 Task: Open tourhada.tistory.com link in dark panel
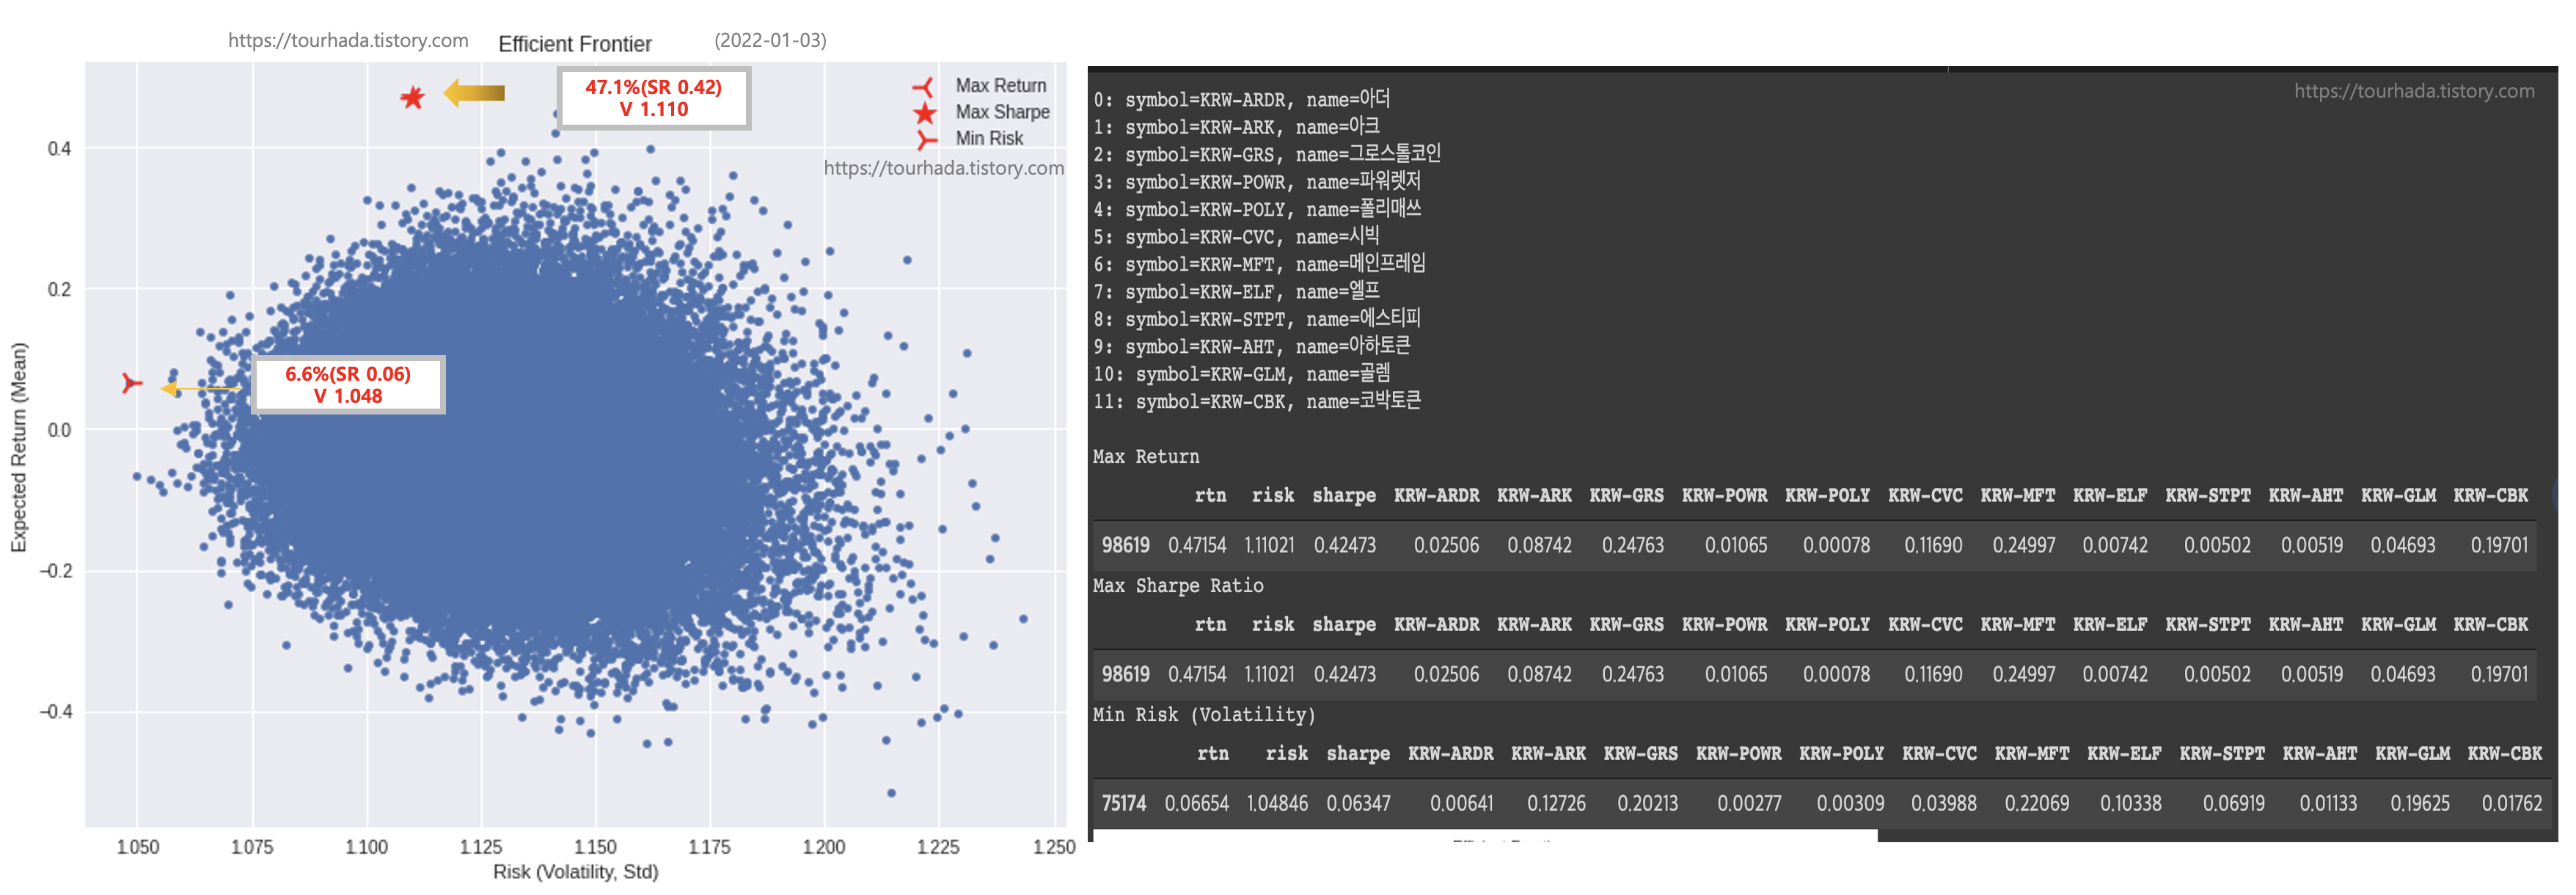point(2413,91)
